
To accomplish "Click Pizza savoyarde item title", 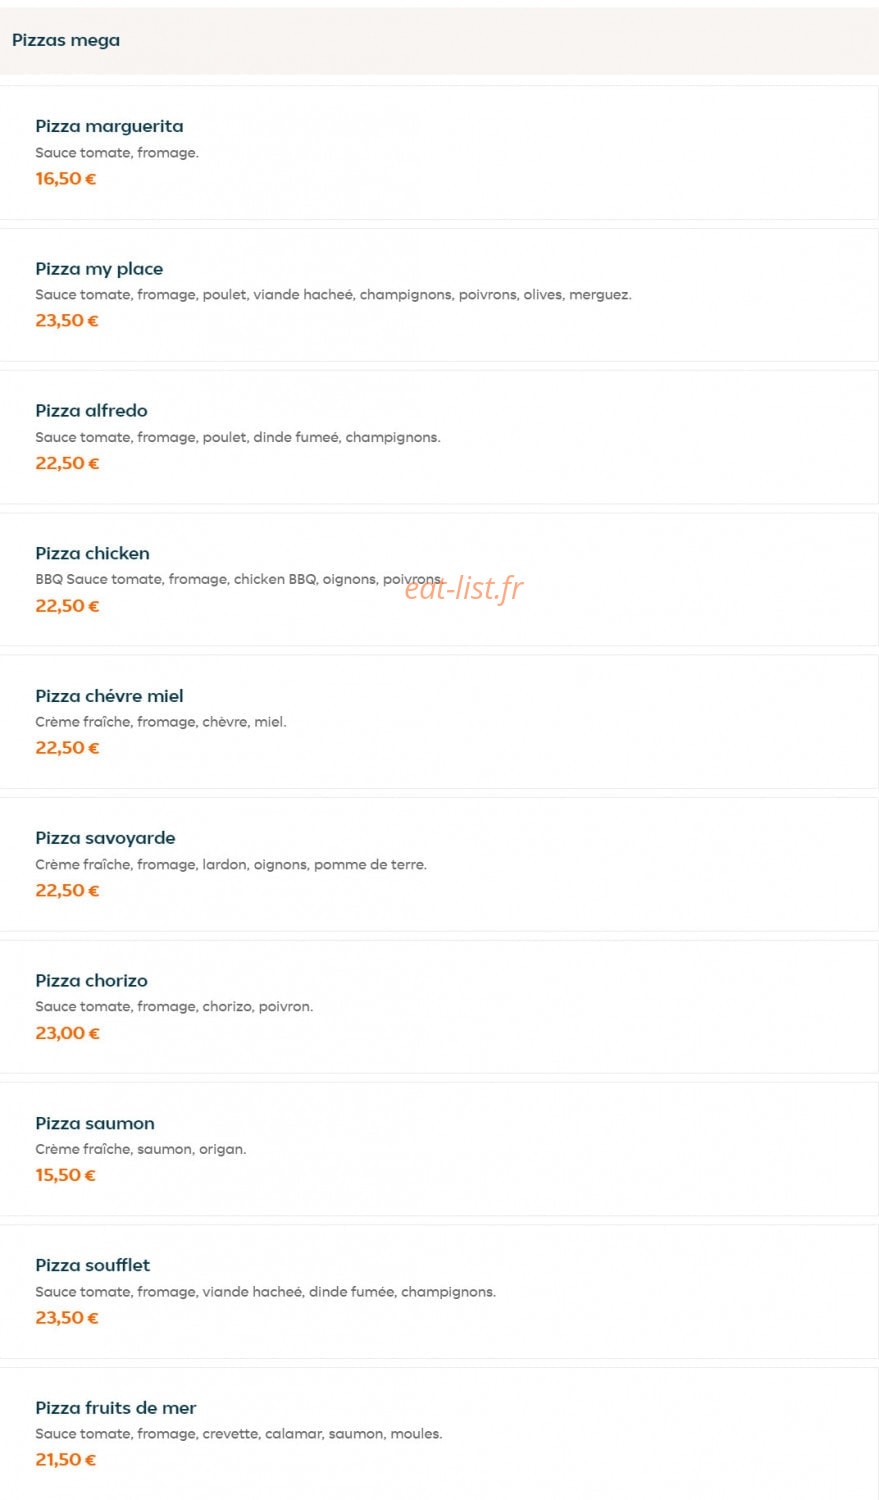I will pos(105,838).
